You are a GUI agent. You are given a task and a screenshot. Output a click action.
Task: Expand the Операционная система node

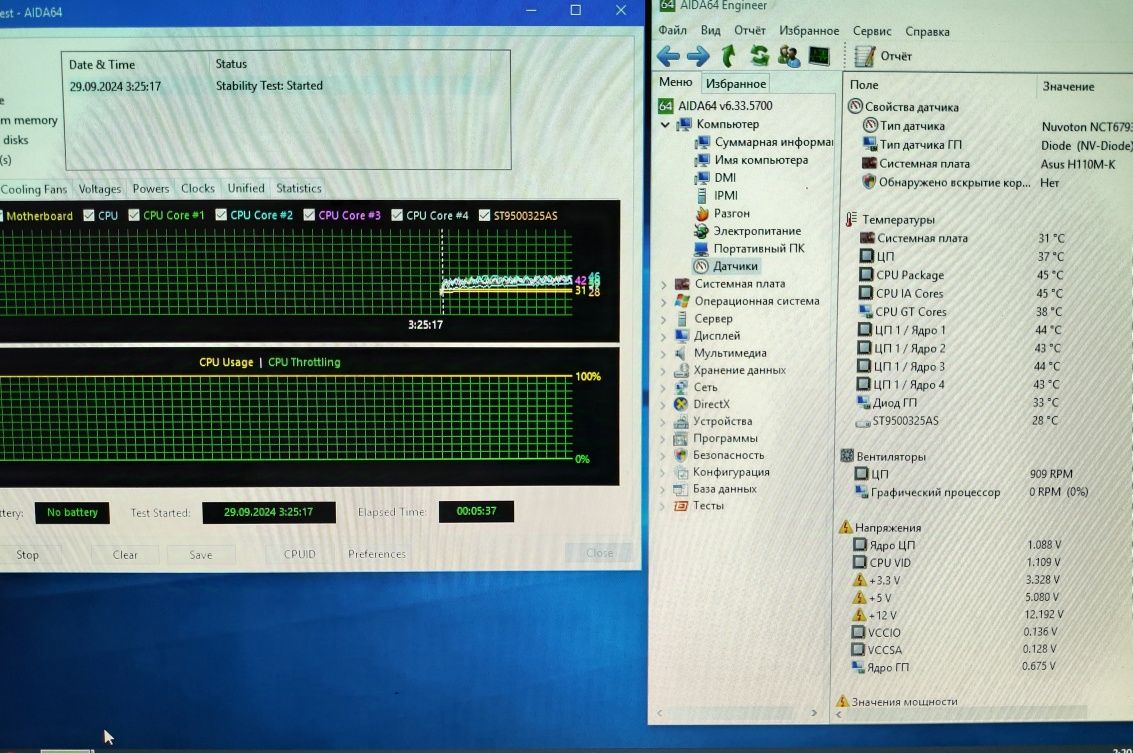[x=663, y=302]
